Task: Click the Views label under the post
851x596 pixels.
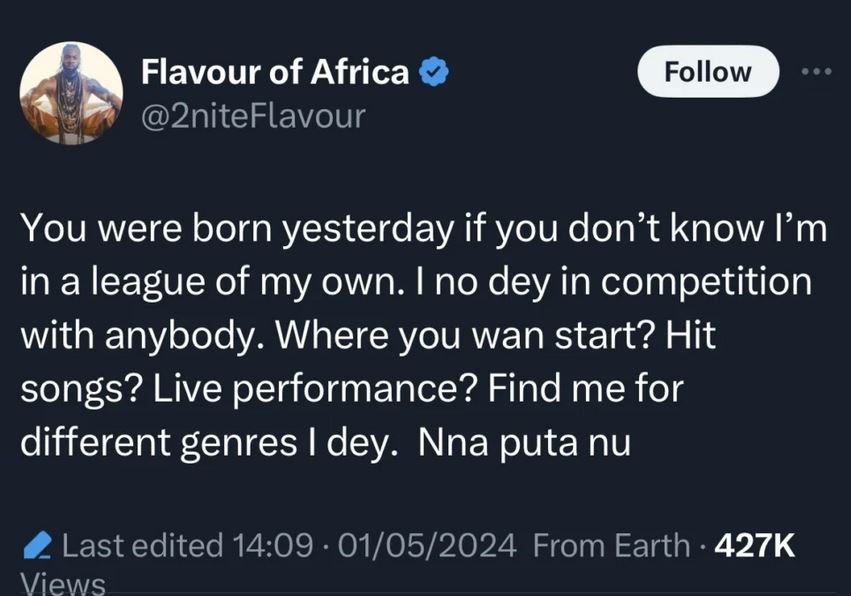Action: click(x=62, y=583)
